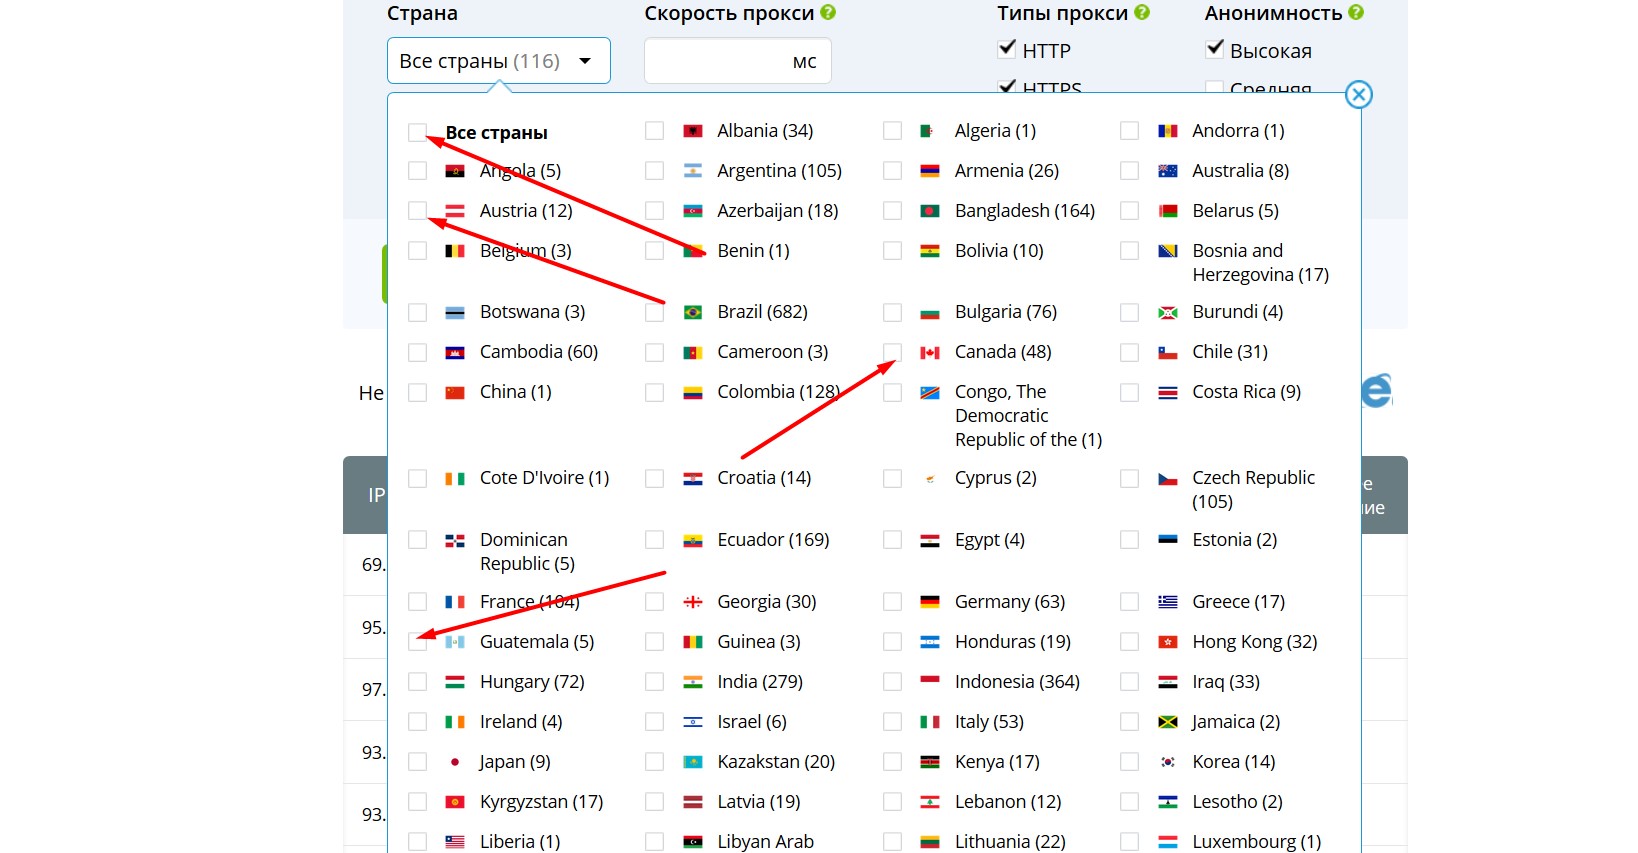This screenshot has width=1638, height=853.
Task: Tick the Dominican Republic (5) checkbox
Action: point(418,540)
